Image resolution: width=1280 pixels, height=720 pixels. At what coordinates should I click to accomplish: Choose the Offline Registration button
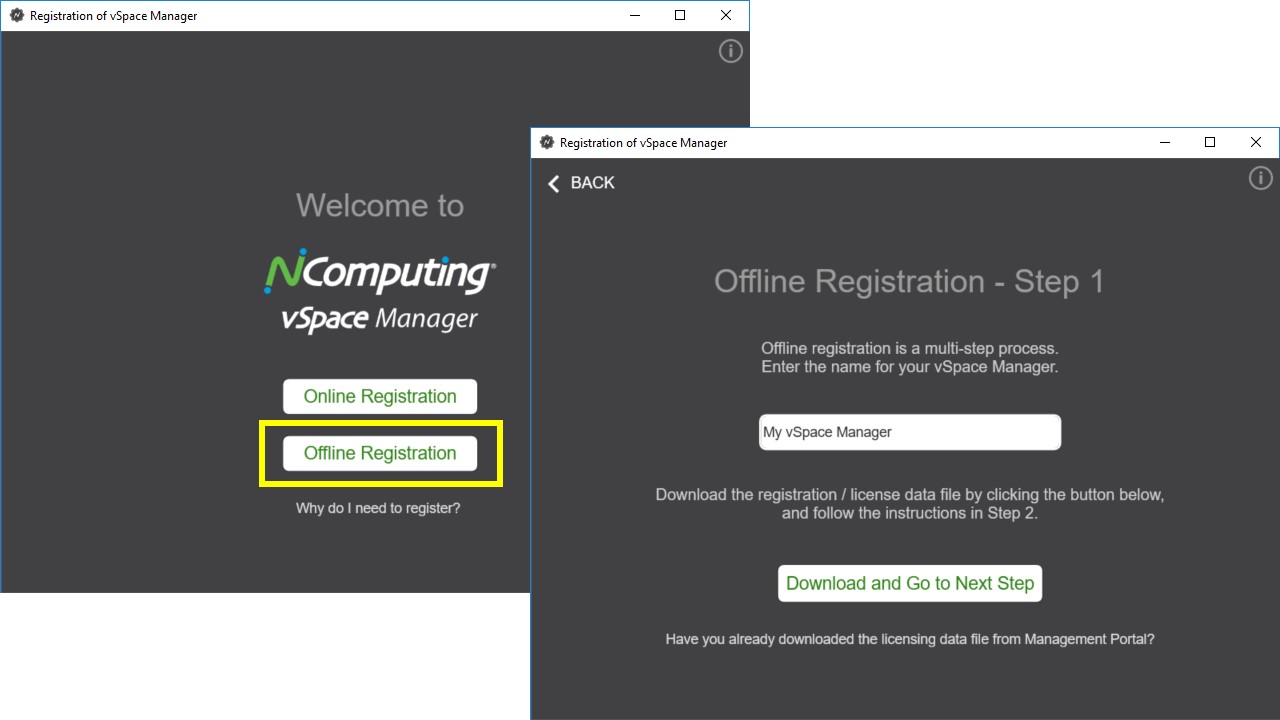coord(380,453)
